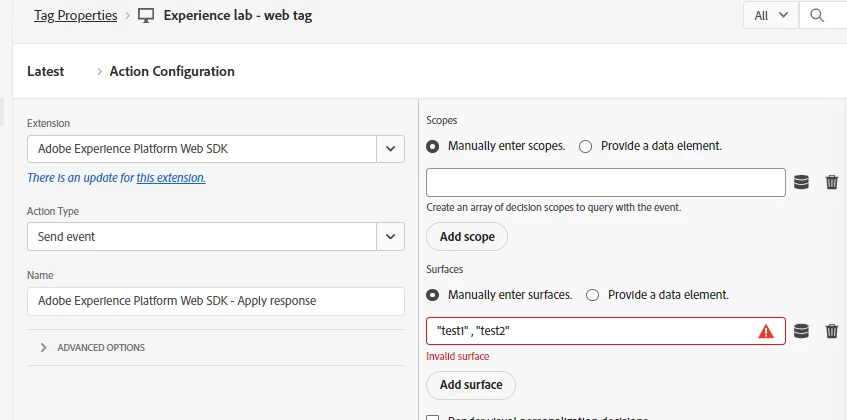Open the surfaces data element picker icon

click(801, 331)
